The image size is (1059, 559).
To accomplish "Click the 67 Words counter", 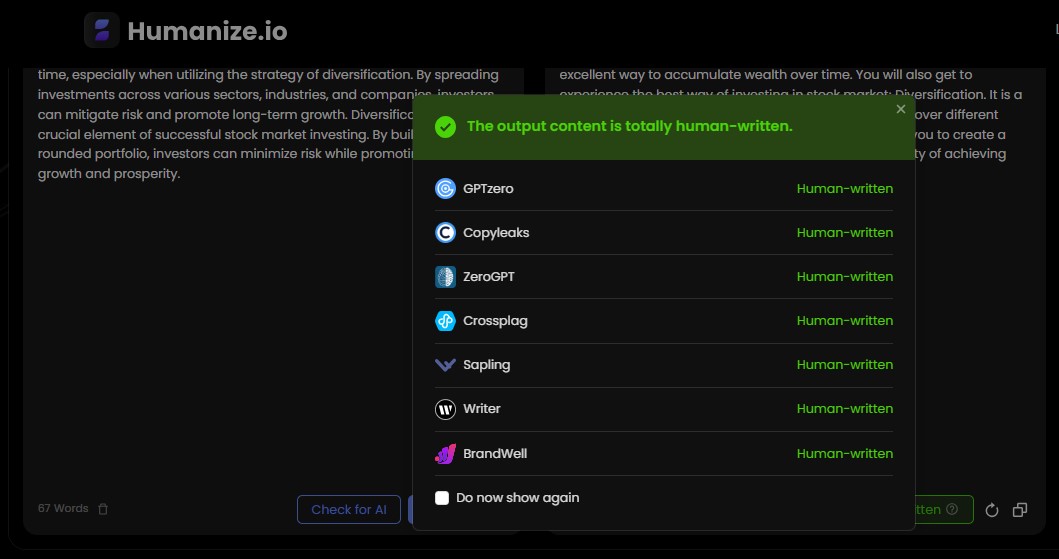I will click(x=63, y=509).
